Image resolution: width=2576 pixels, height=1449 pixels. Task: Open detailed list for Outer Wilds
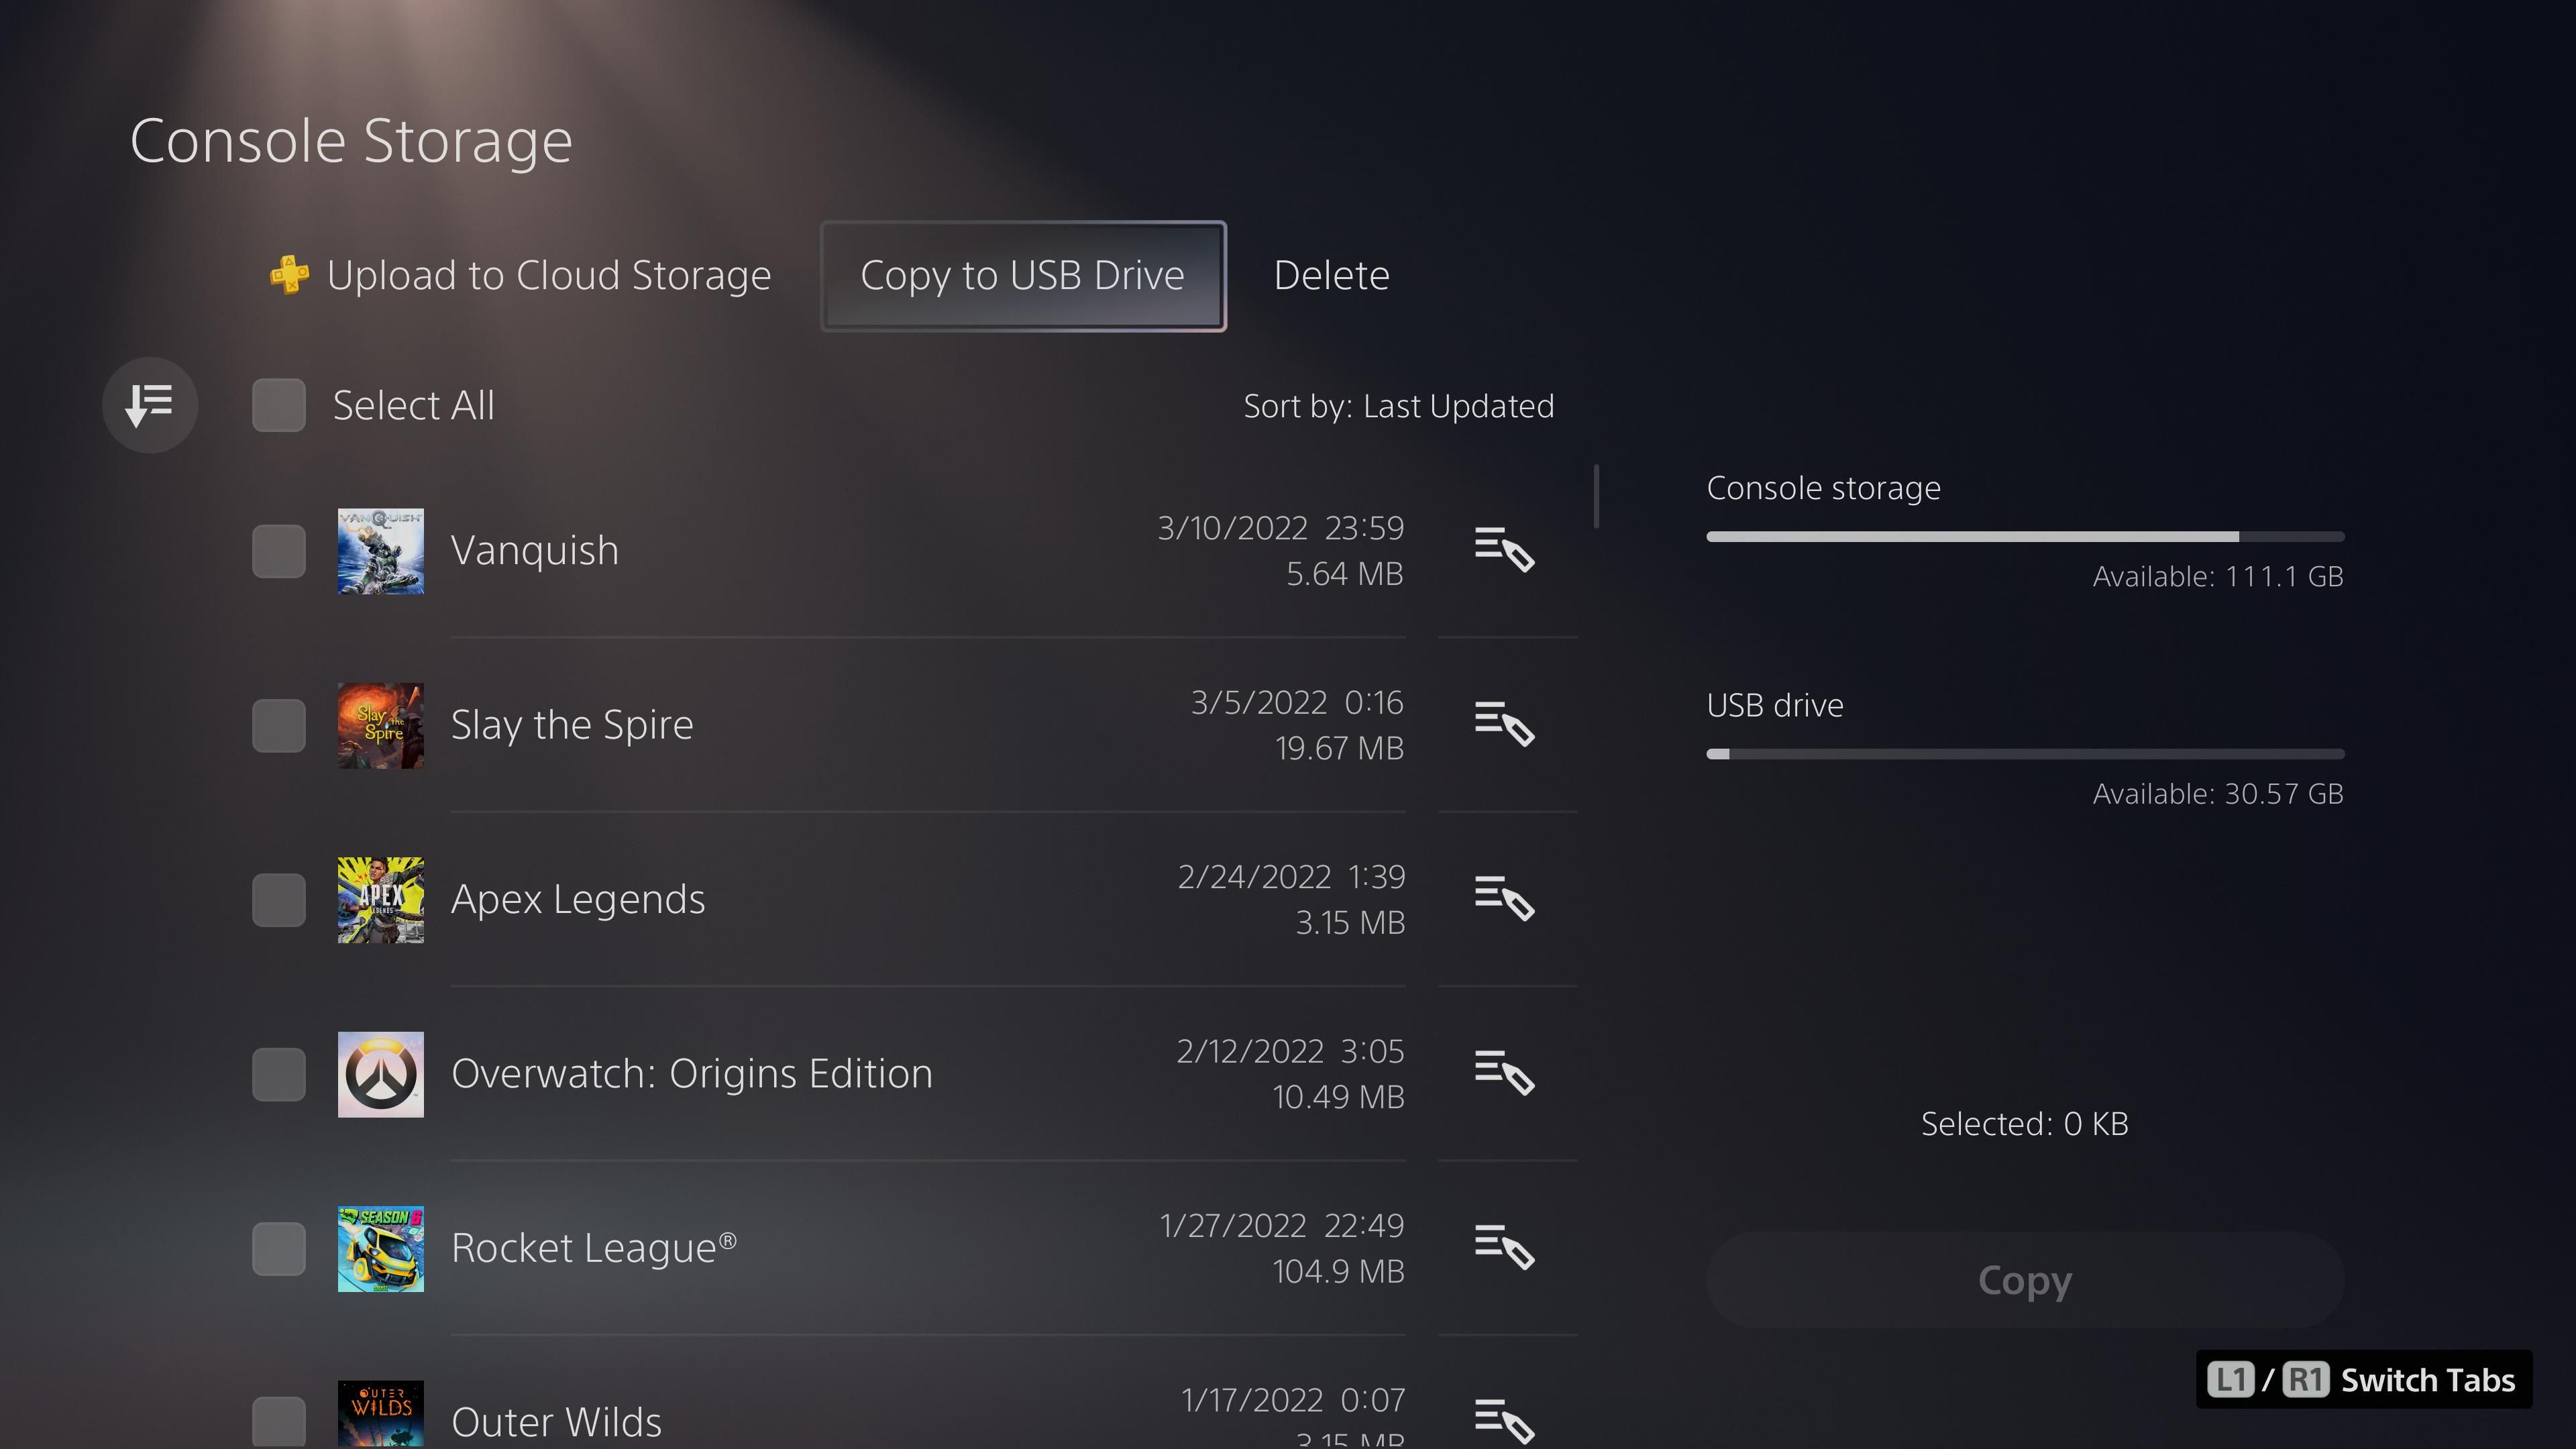point(1503,1420)
